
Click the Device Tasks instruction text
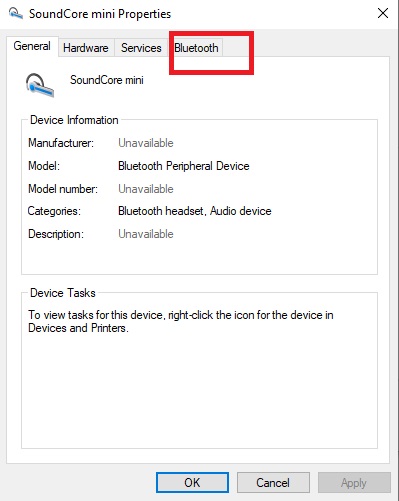[x=181, y=321]
